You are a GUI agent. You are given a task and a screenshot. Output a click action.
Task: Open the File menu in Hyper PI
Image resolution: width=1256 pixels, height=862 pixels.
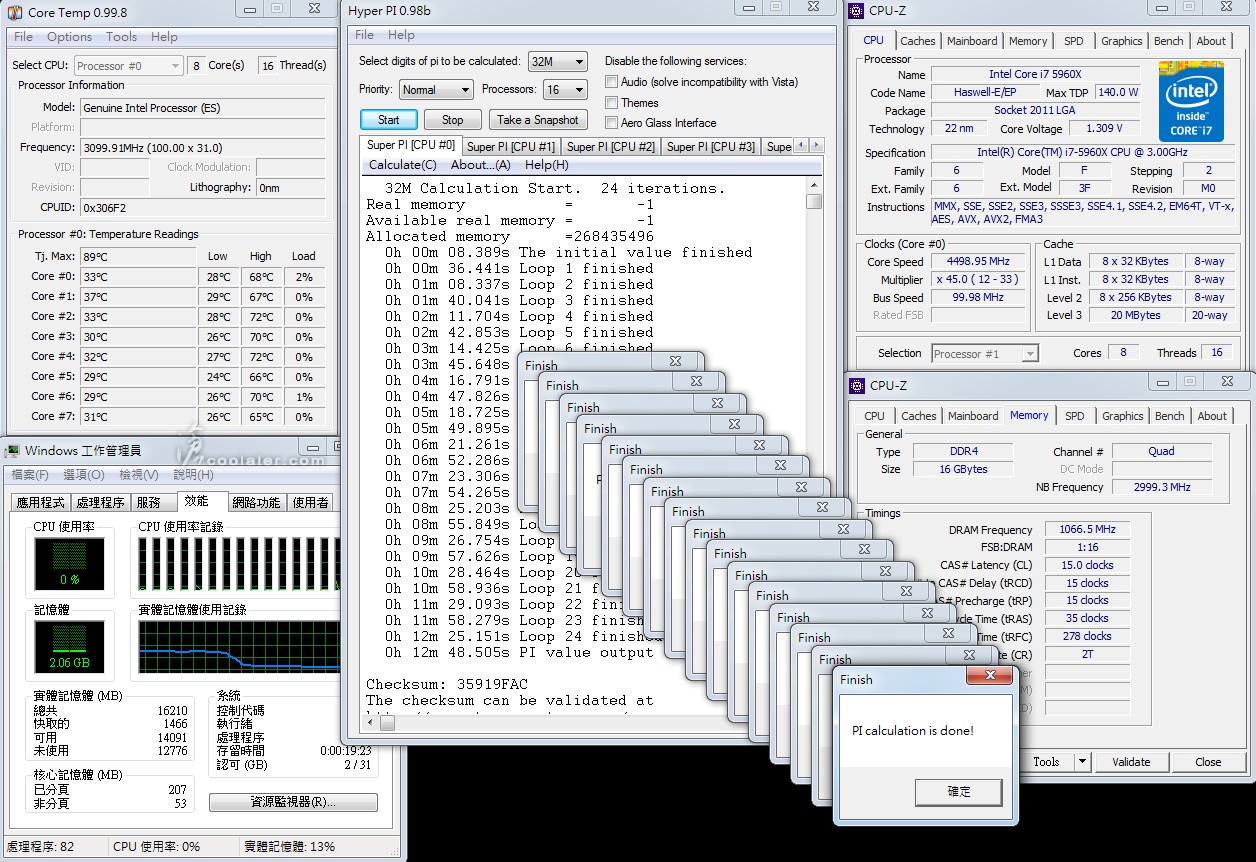coord(365,35)
